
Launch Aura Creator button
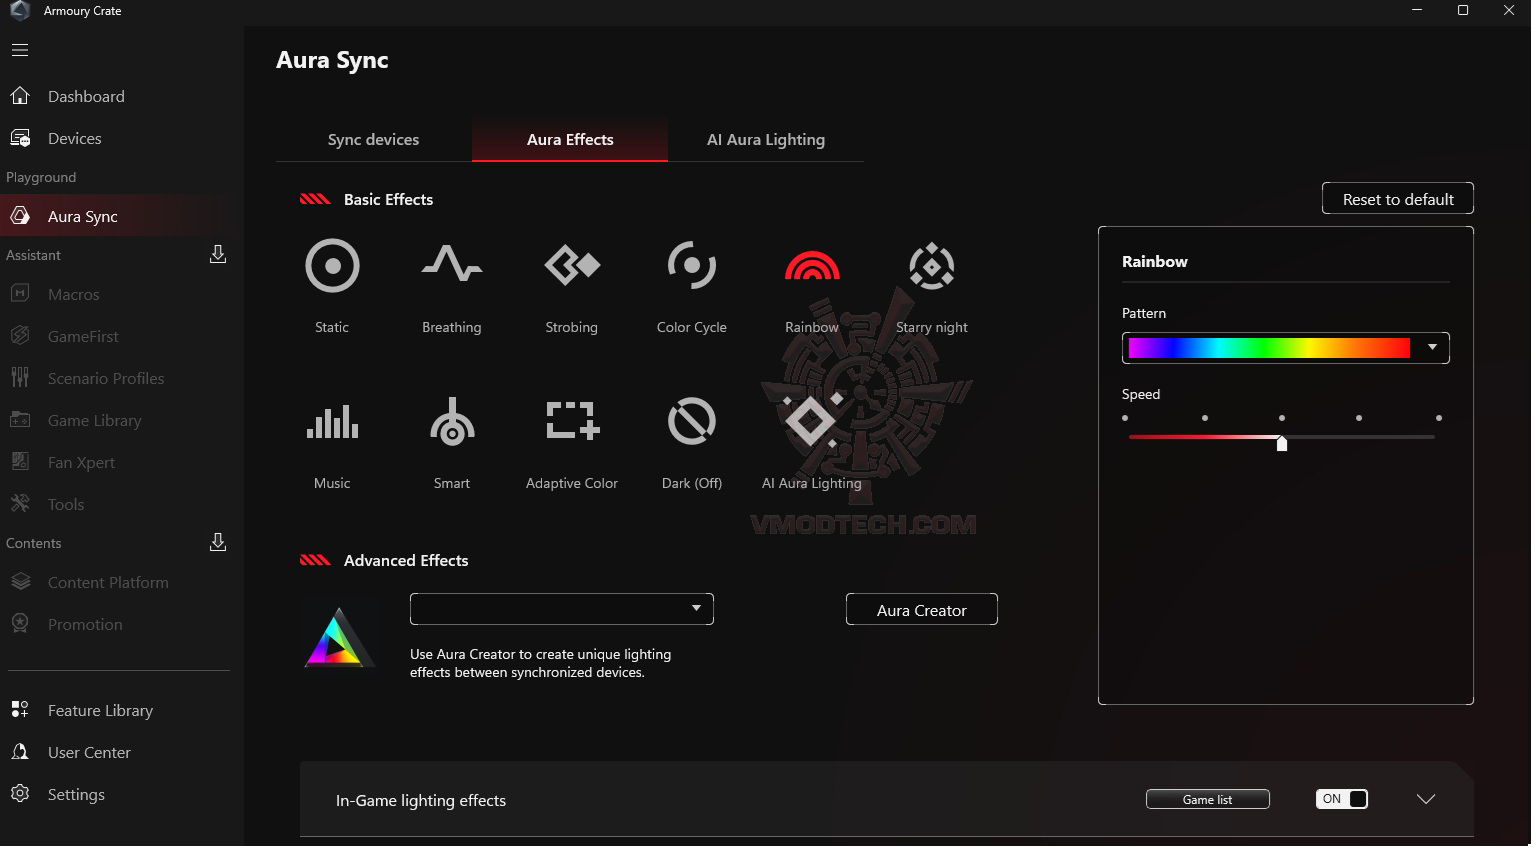coord(922,609)
